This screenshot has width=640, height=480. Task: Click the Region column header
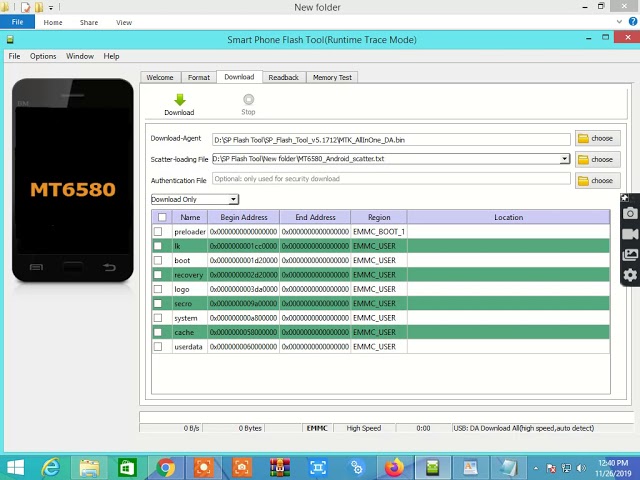[x=379, y=217]
